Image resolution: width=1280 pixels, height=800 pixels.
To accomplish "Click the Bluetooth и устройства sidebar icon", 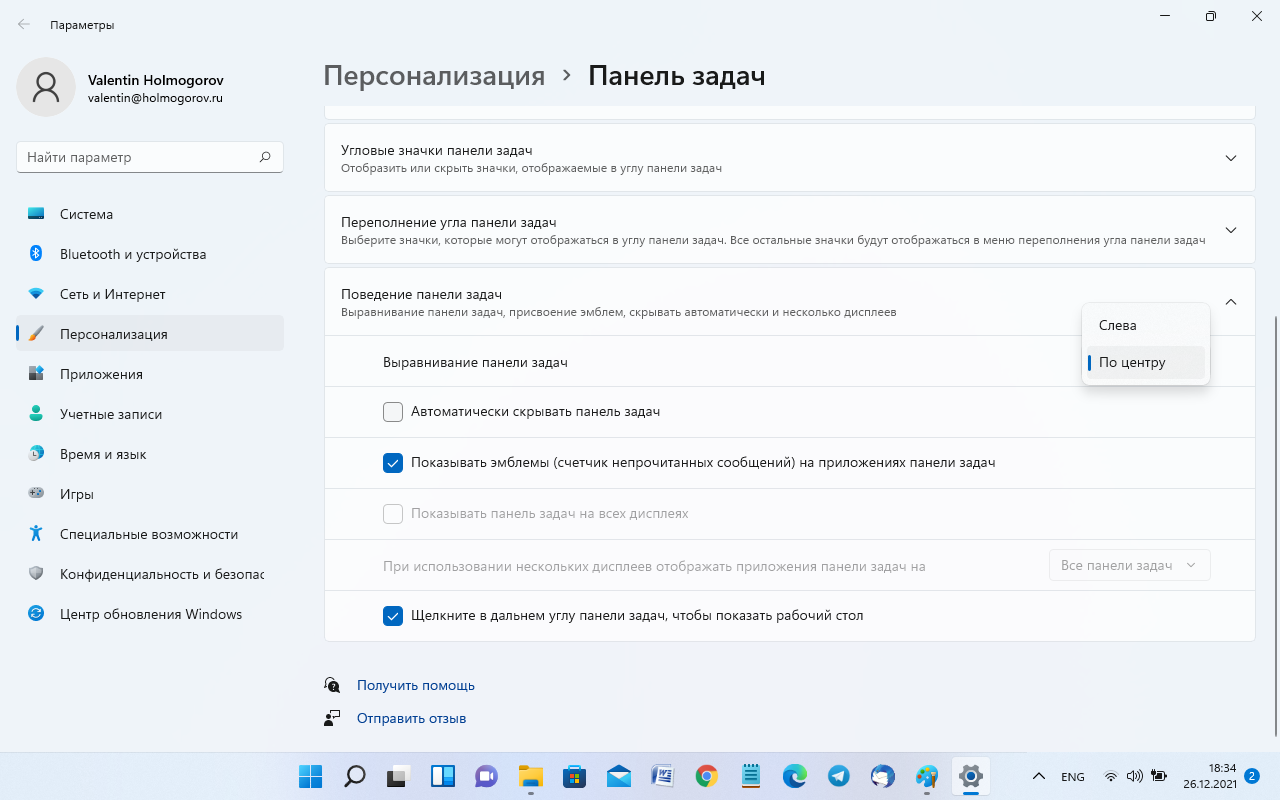I will point(36,254).
